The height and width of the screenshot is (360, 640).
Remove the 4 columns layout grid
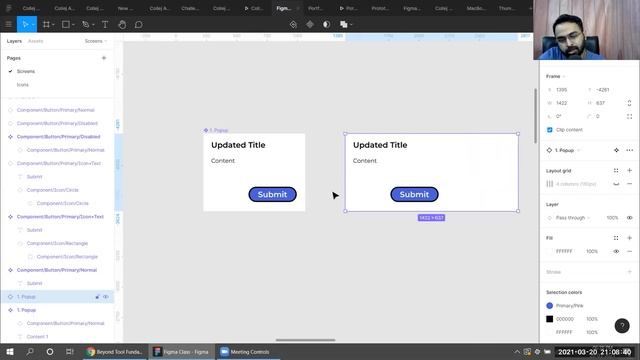coord(629,184)
